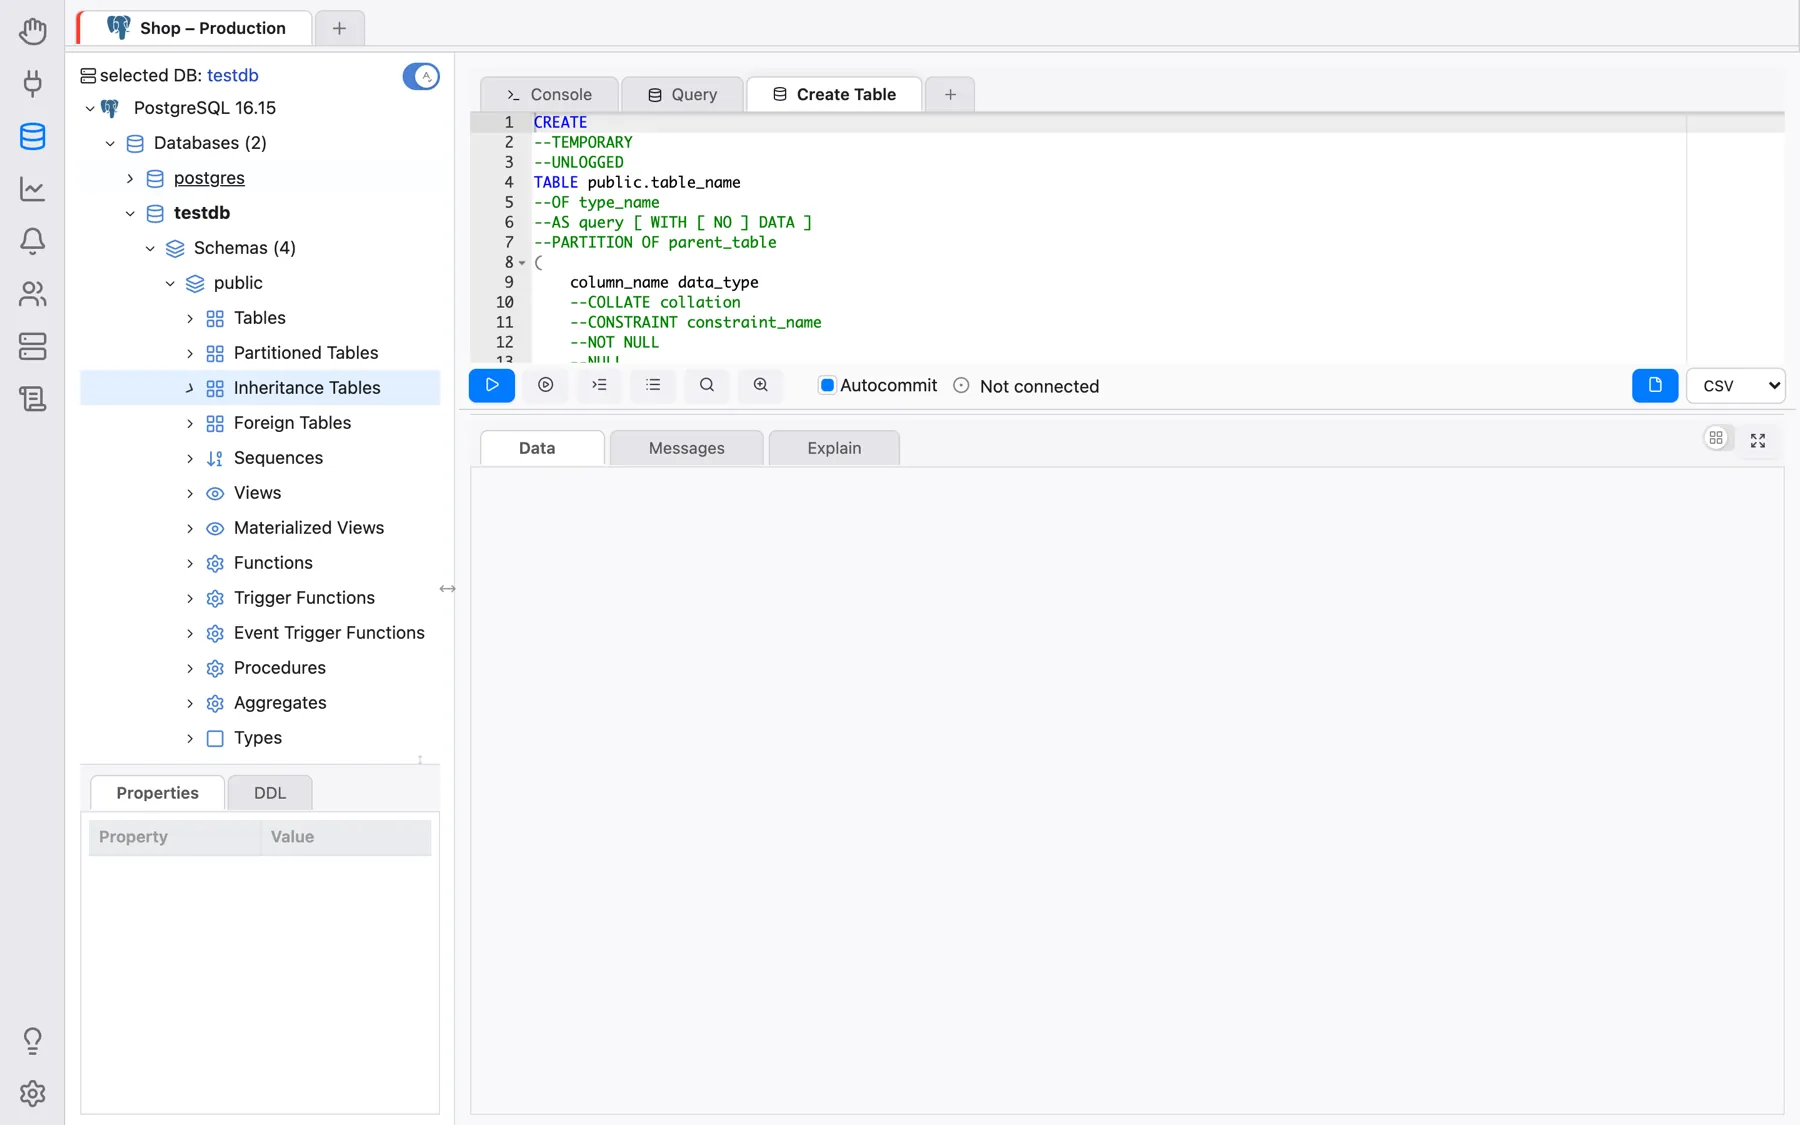Click the circled play icon in the toolbar
Image resolution: width=1800 pixels, height=1125 pixels.
click(x=546, y=385)
